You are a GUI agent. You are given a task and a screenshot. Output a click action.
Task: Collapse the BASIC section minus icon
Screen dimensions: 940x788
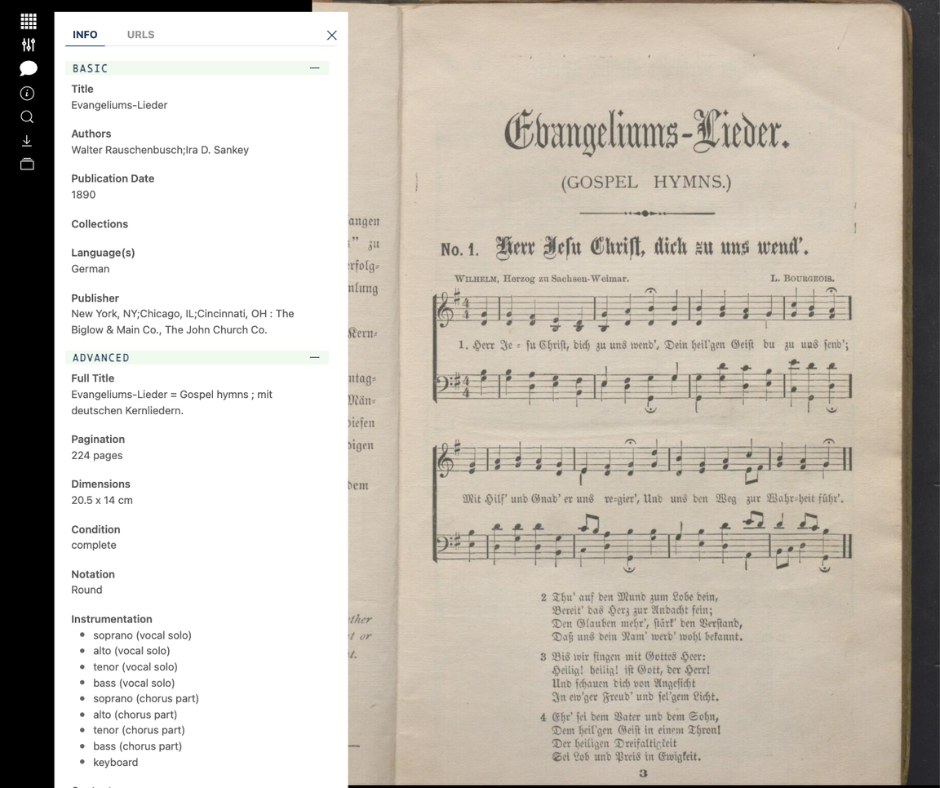coord(315,68)
